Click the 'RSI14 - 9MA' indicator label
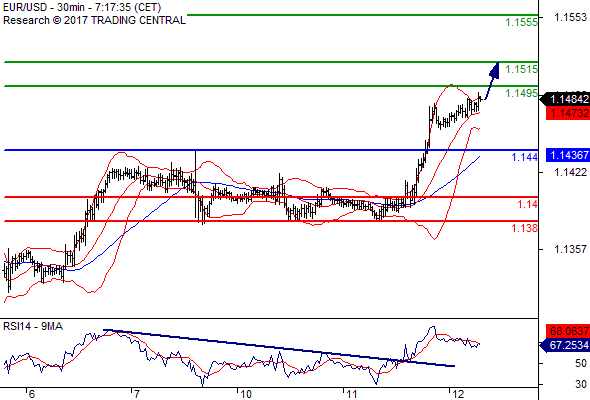 click(33, 326)
